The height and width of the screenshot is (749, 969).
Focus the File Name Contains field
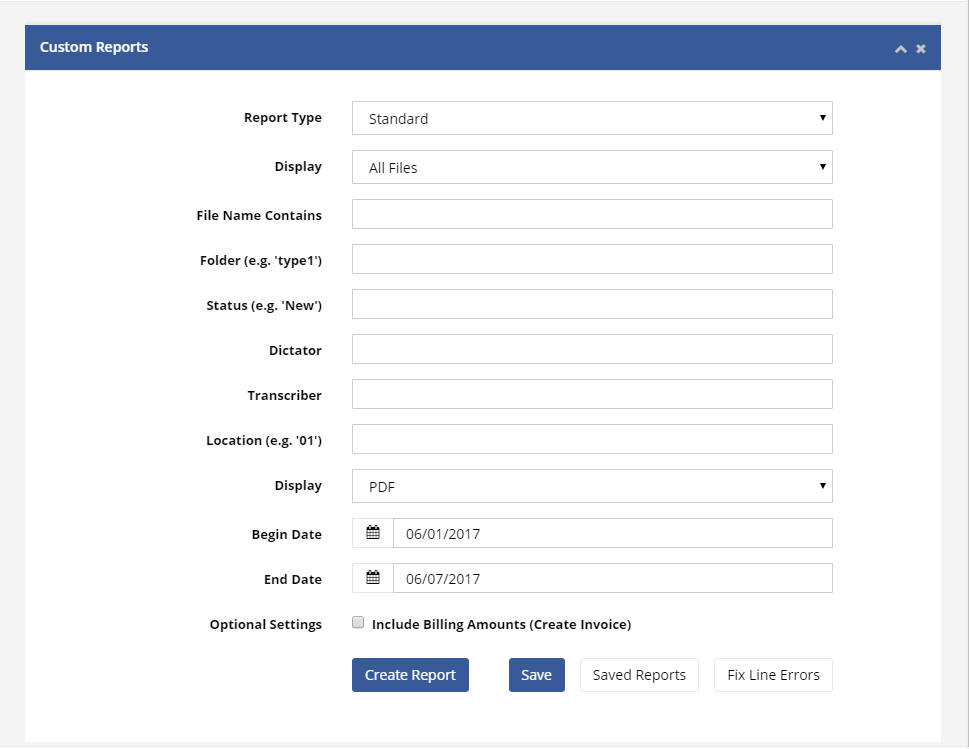(x=592, y=214)
